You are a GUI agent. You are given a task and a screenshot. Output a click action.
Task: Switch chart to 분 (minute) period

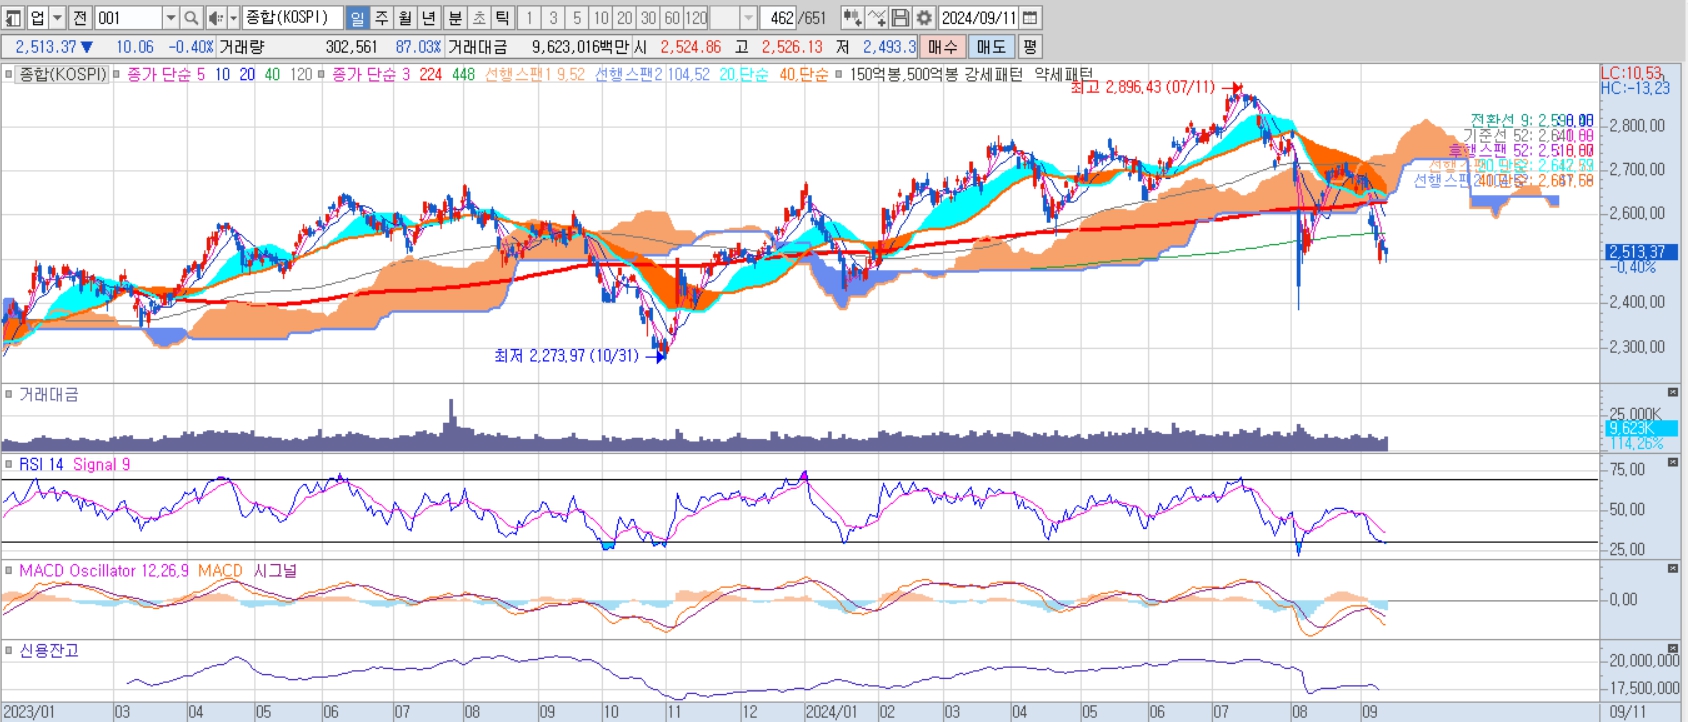pyautogui.click(x=455, y=18)
